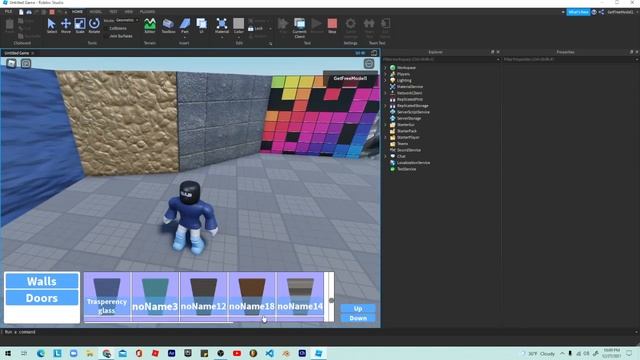
Task: Open the UI insert tool
Action: (201, 25)
